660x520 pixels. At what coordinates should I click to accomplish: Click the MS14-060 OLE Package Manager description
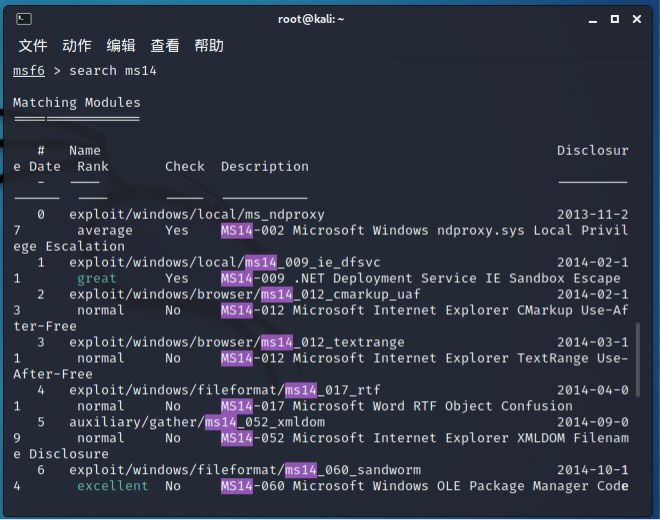pos(425,486)
